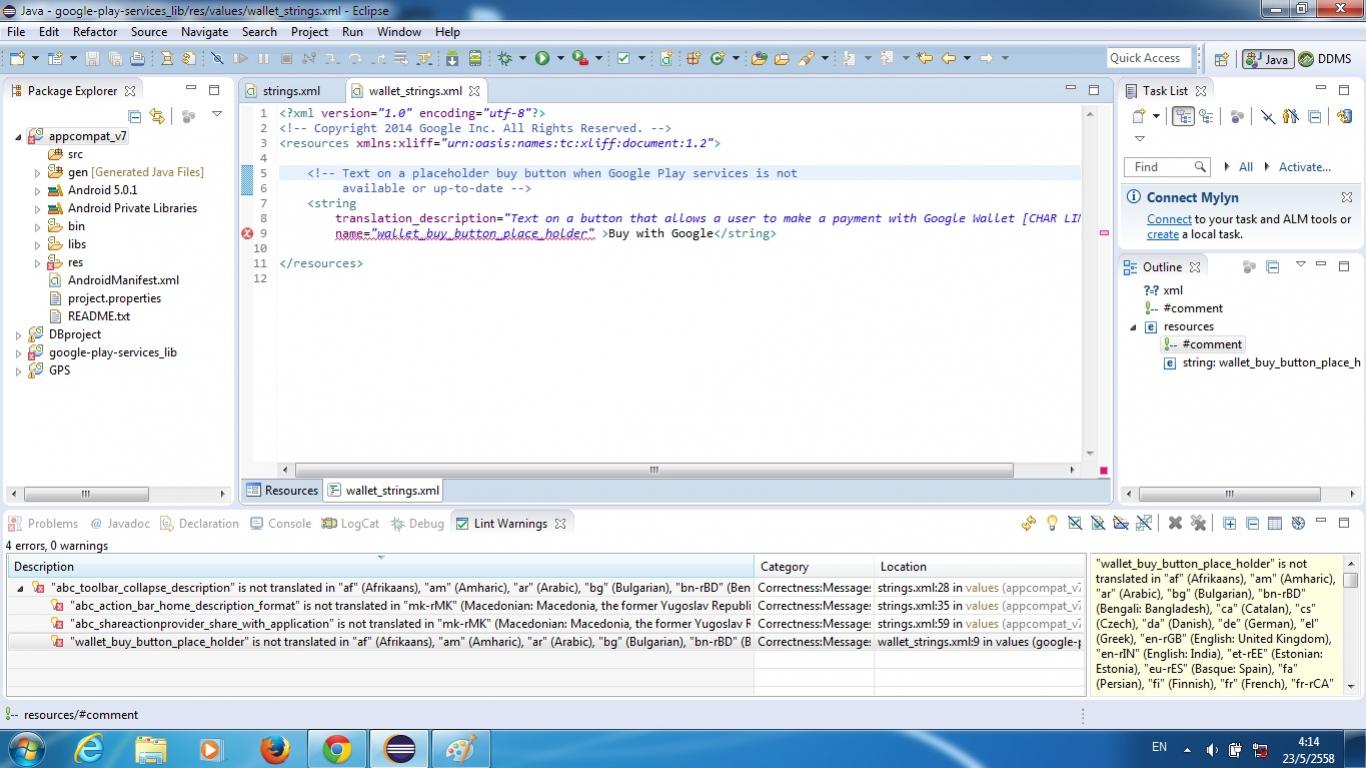Viewport: 1366px width, 768px height.
Task: Click the New file toolbar icon
Action: 17,58
